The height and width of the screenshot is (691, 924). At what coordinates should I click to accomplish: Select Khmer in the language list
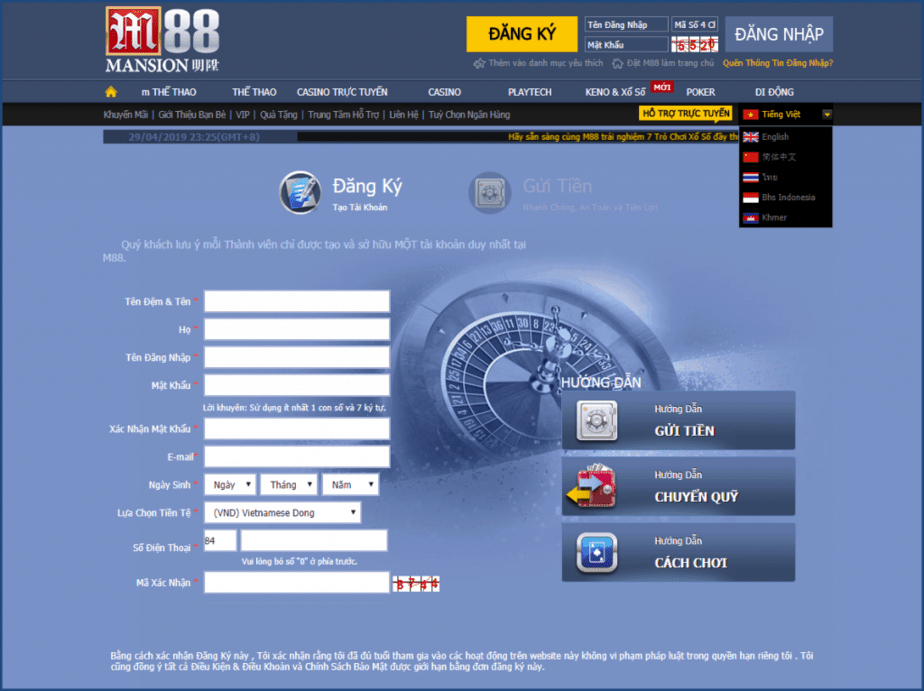click(x=774, y=217)
